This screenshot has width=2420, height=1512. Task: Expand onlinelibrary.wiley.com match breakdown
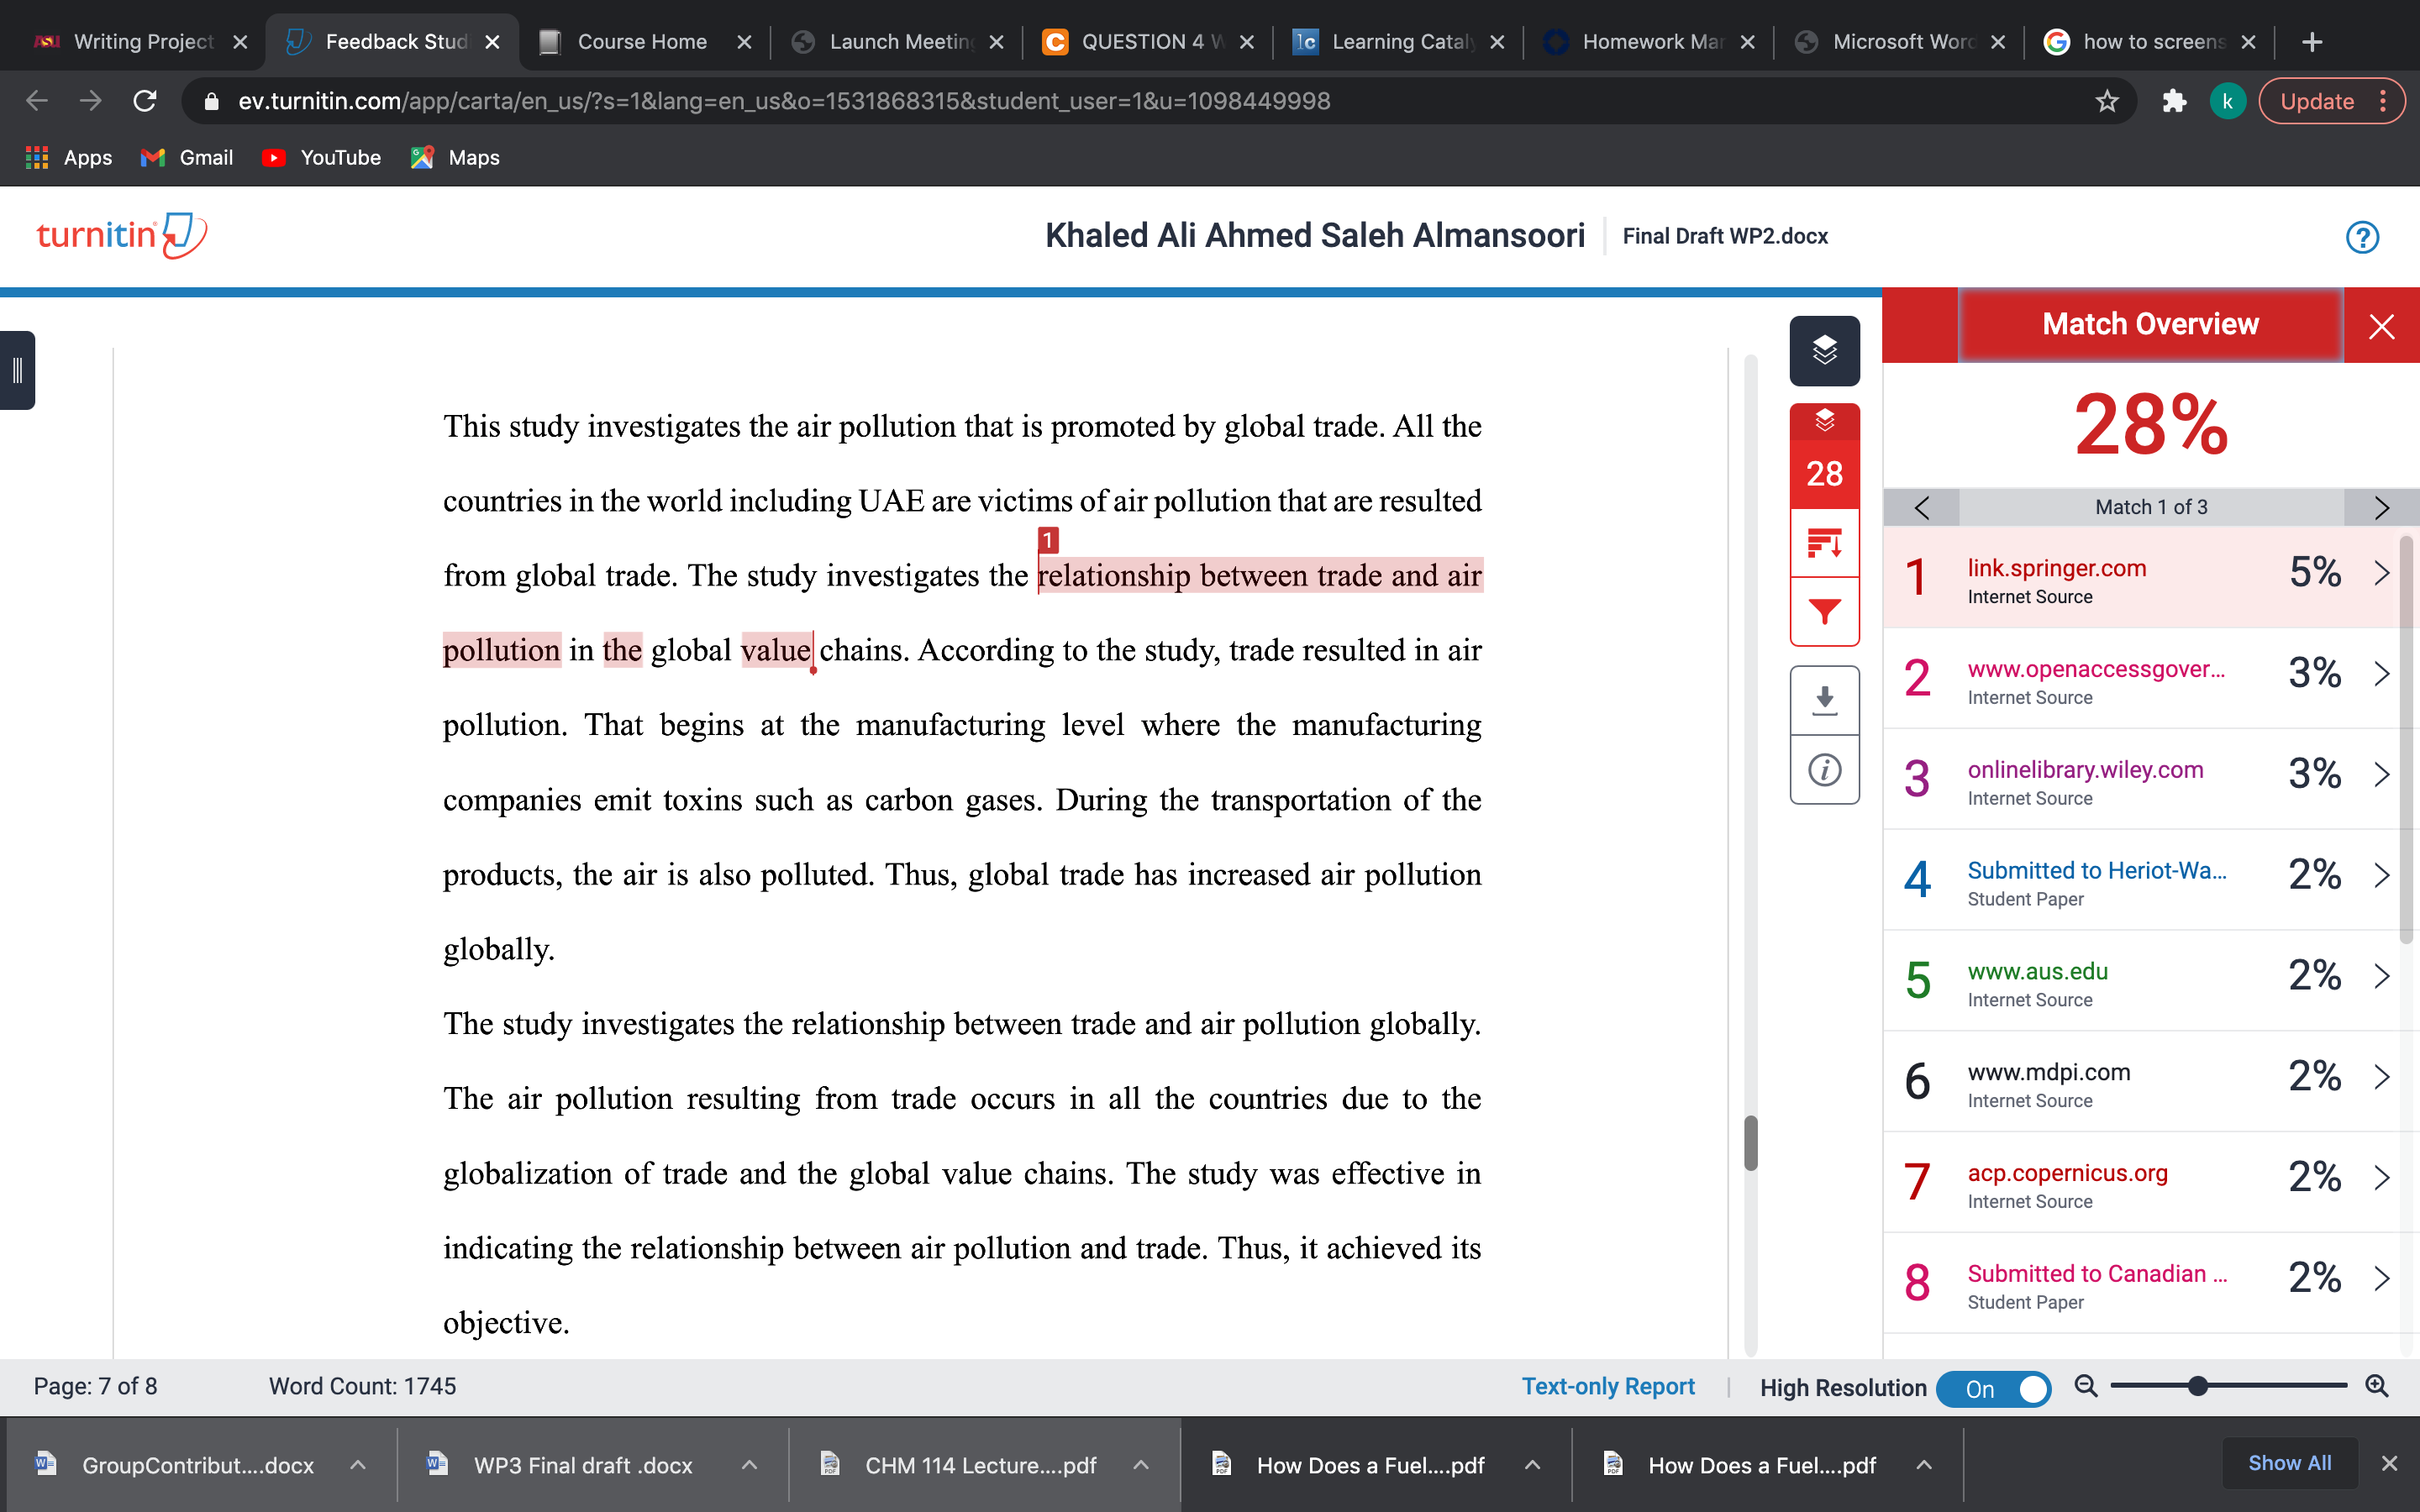pyautogui.click(x=2381, y=774)
